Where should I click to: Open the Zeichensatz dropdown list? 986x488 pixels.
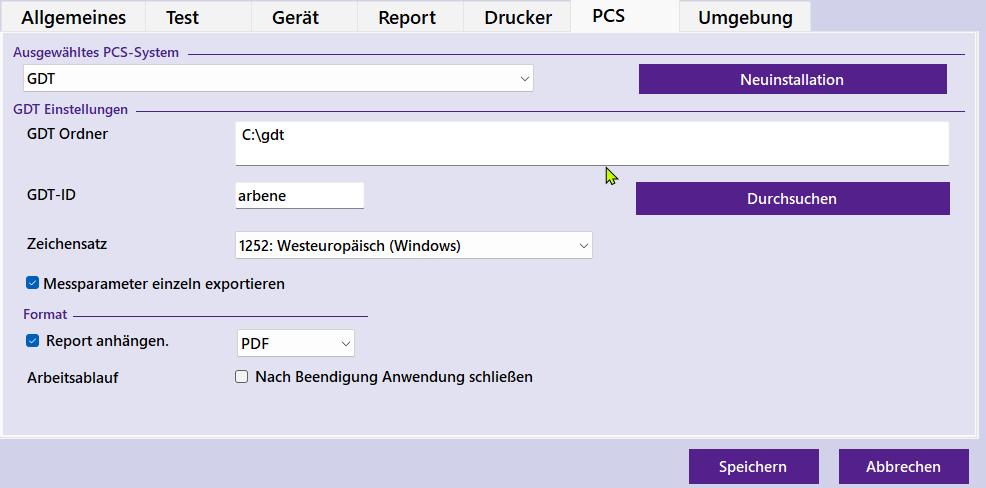pyautogui.click(x=413, y=245)
